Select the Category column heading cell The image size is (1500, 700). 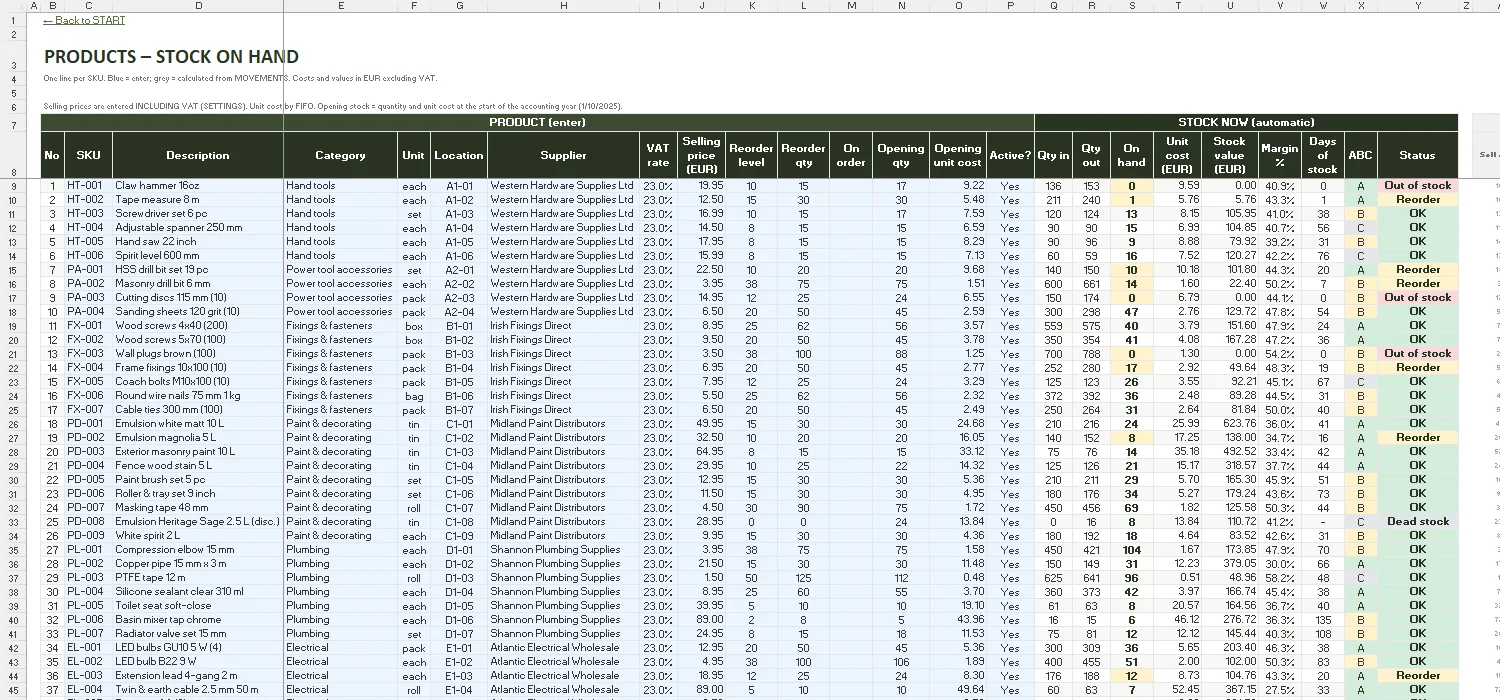[x=341, y=155]
